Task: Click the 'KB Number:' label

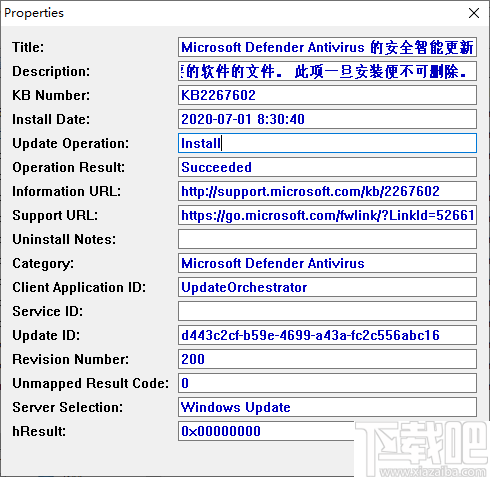Action: 51,95
